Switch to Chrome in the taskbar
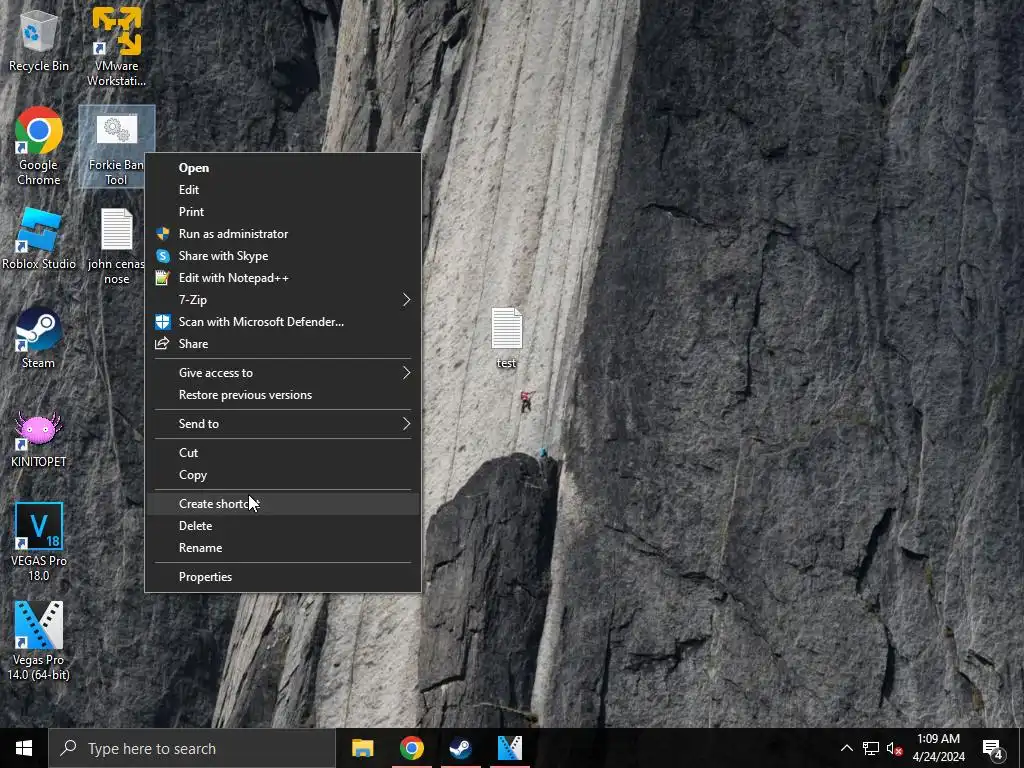Viewport: 1024px width, 768px height. point(411,748)
